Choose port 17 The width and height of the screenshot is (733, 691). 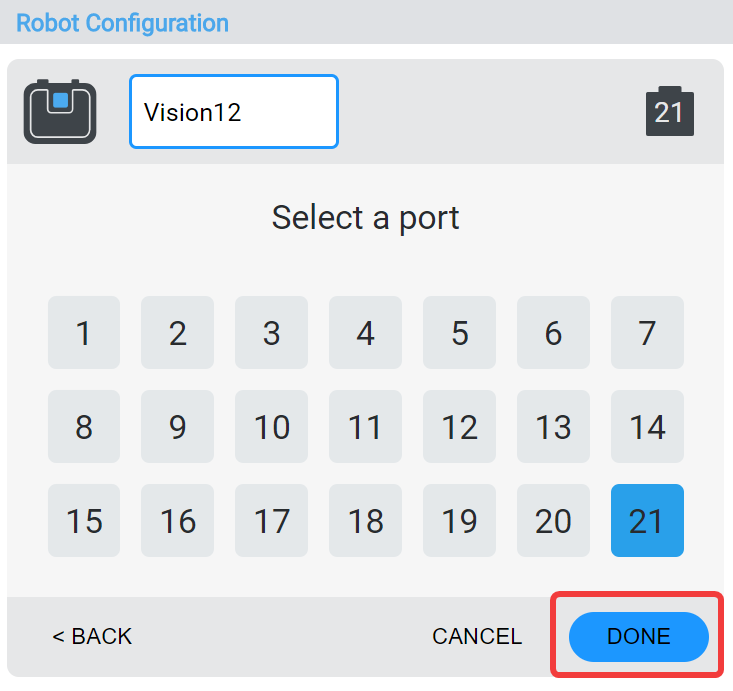click(x=272, y=521)
